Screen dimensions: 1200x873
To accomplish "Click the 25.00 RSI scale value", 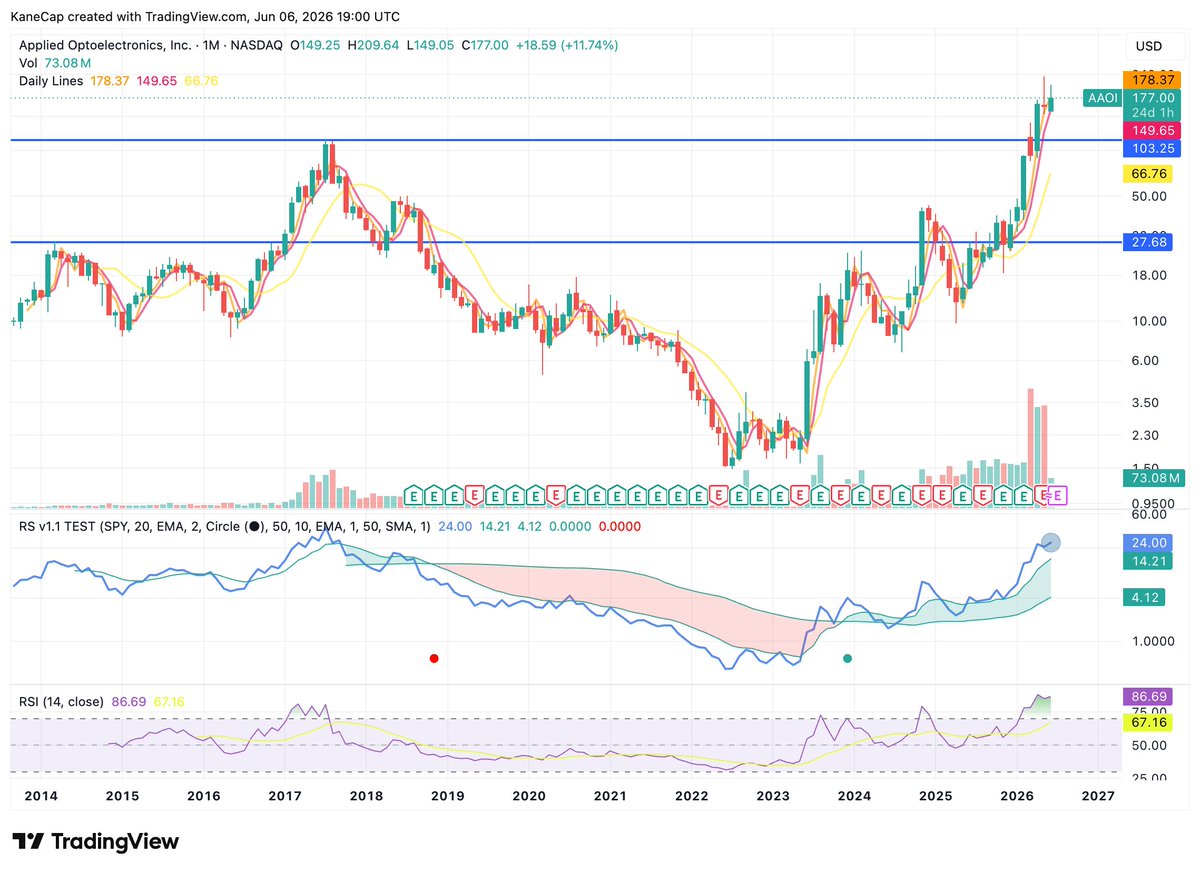I will [x=1148, y=777].
